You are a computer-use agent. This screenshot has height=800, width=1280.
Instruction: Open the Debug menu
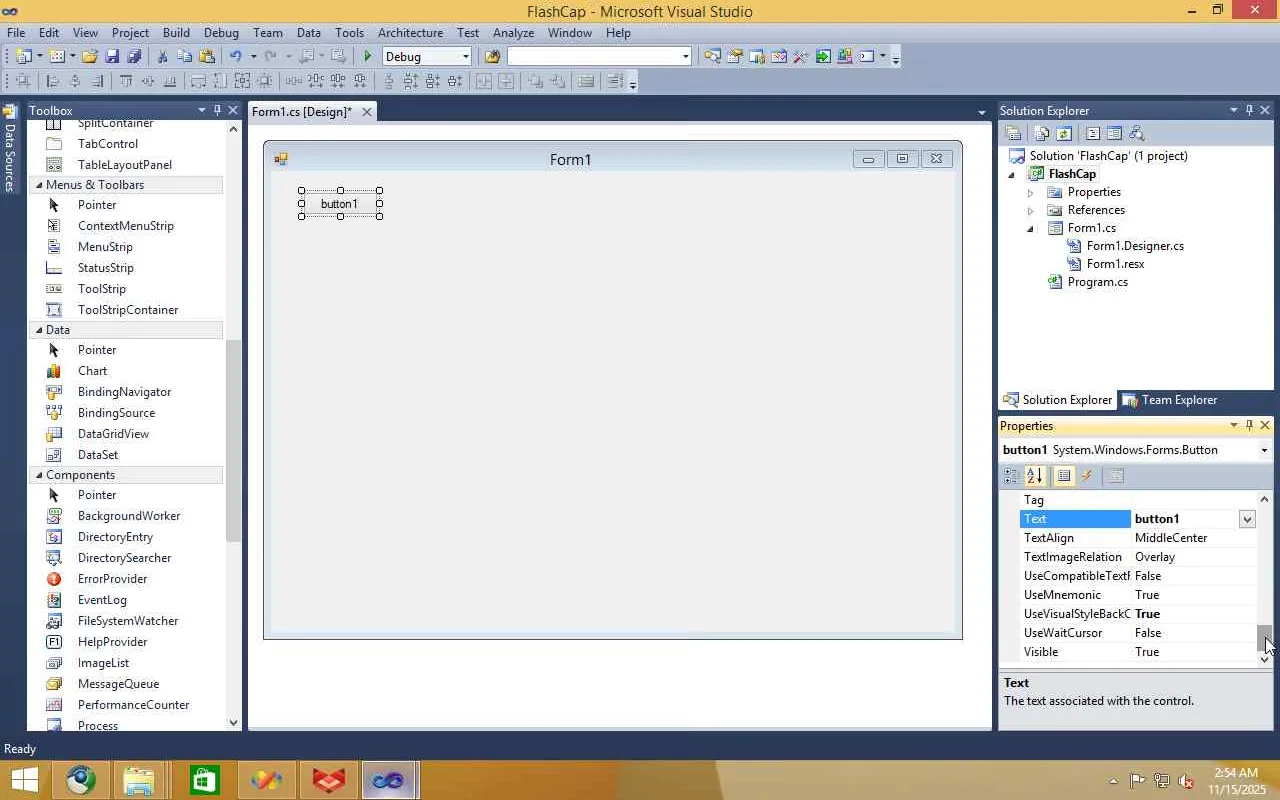tap(221, 33)
